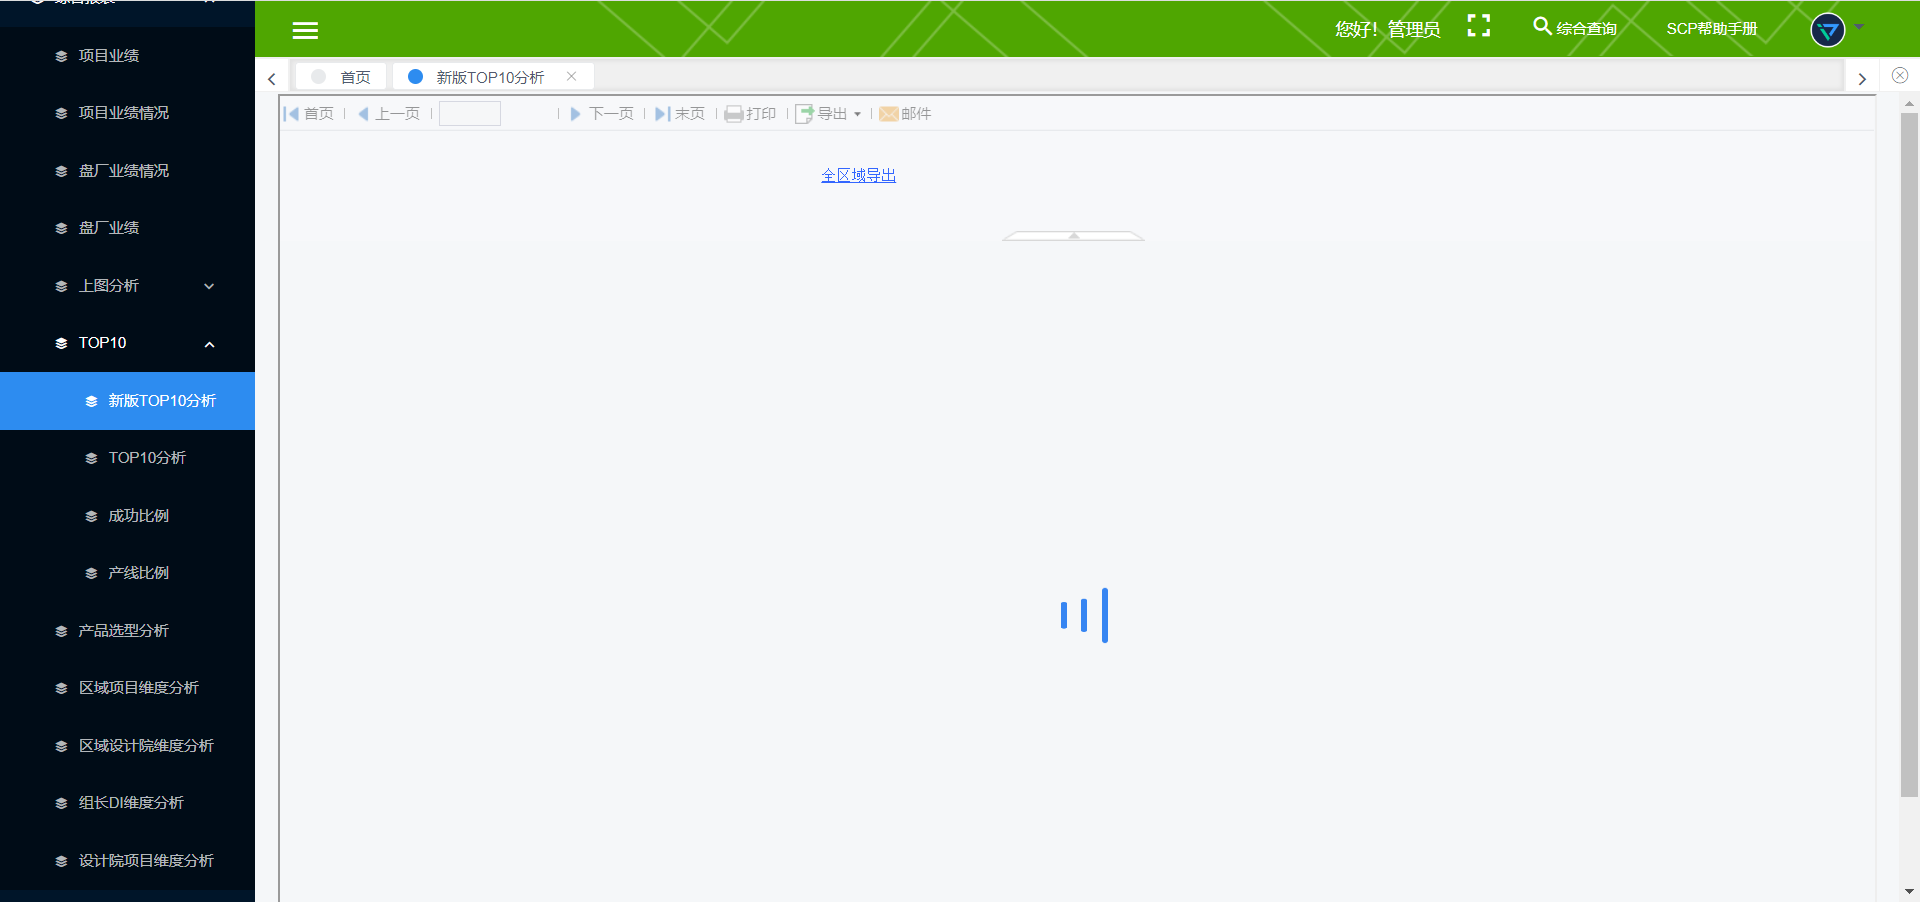Click the stack icon beside 产品选型分析

tap(61, 632)
